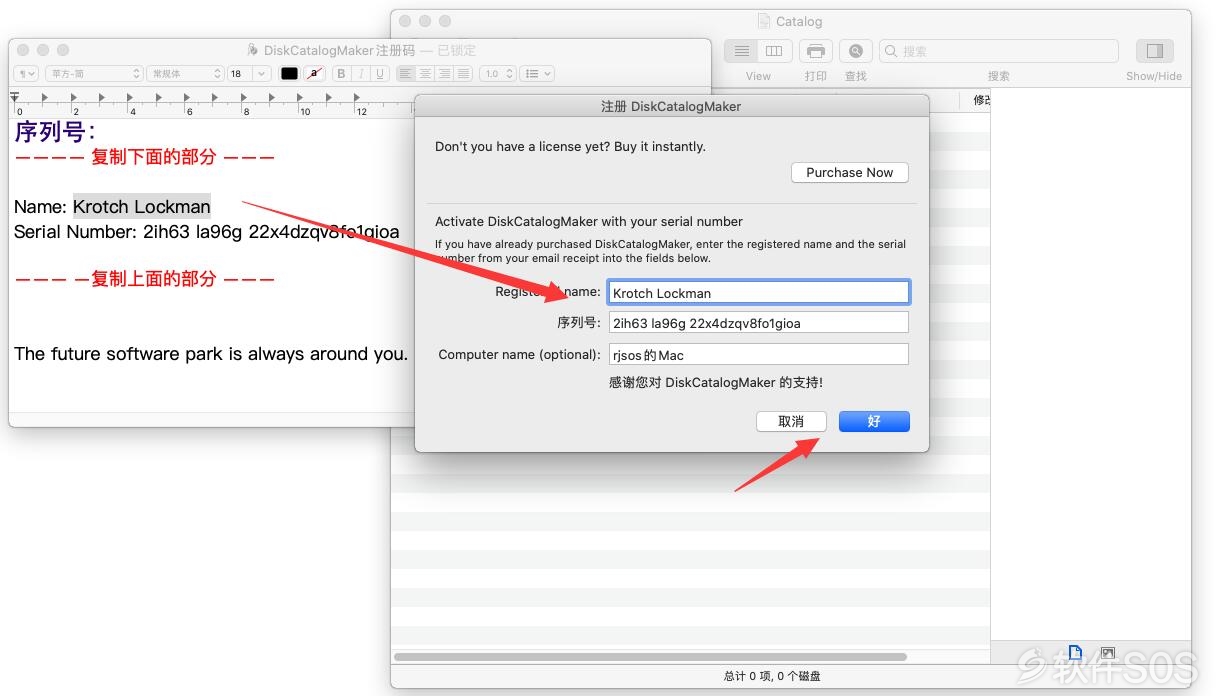The width and height of the screenshot is (1216, 696).
Task: Open the black text color swatch
Action: coord(289,74)
